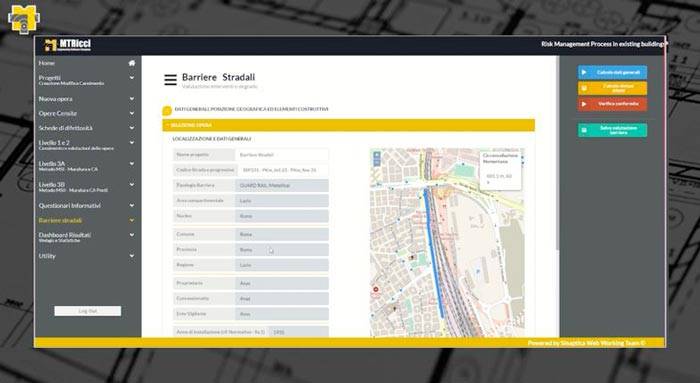This screenshot has height=383, width=700.
Task: Click 'LOCALIZZAZIONE E DATI GENERALI' heading
Action: point(212,139)
